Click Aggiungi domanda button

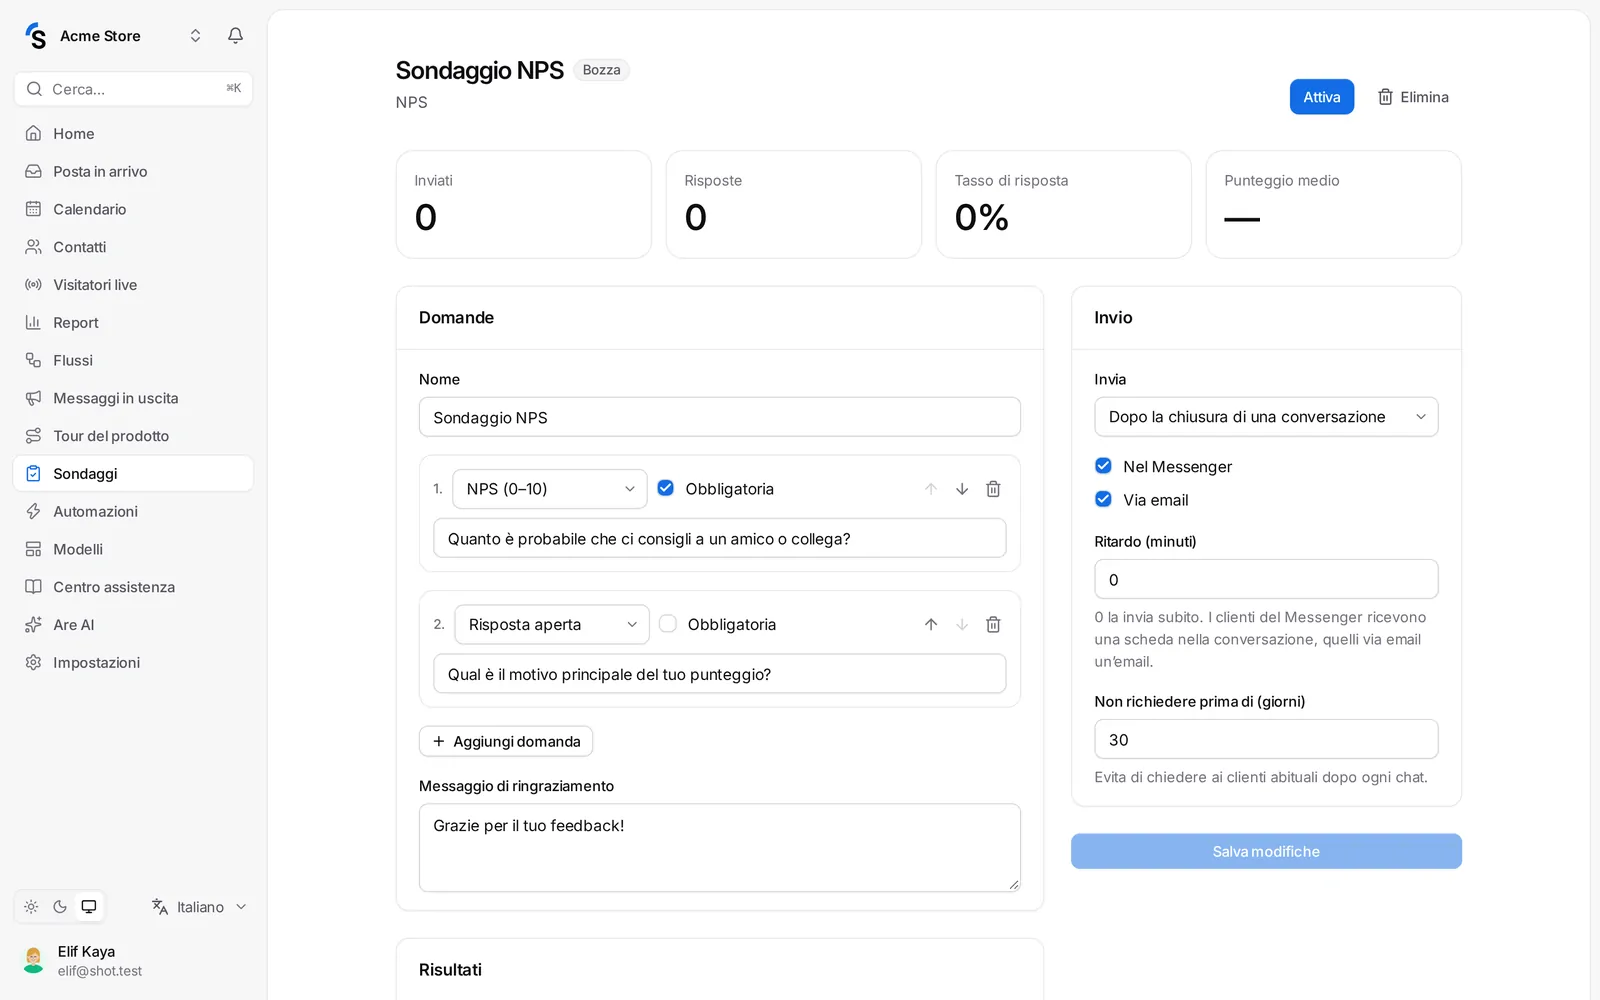coord(506,741)
